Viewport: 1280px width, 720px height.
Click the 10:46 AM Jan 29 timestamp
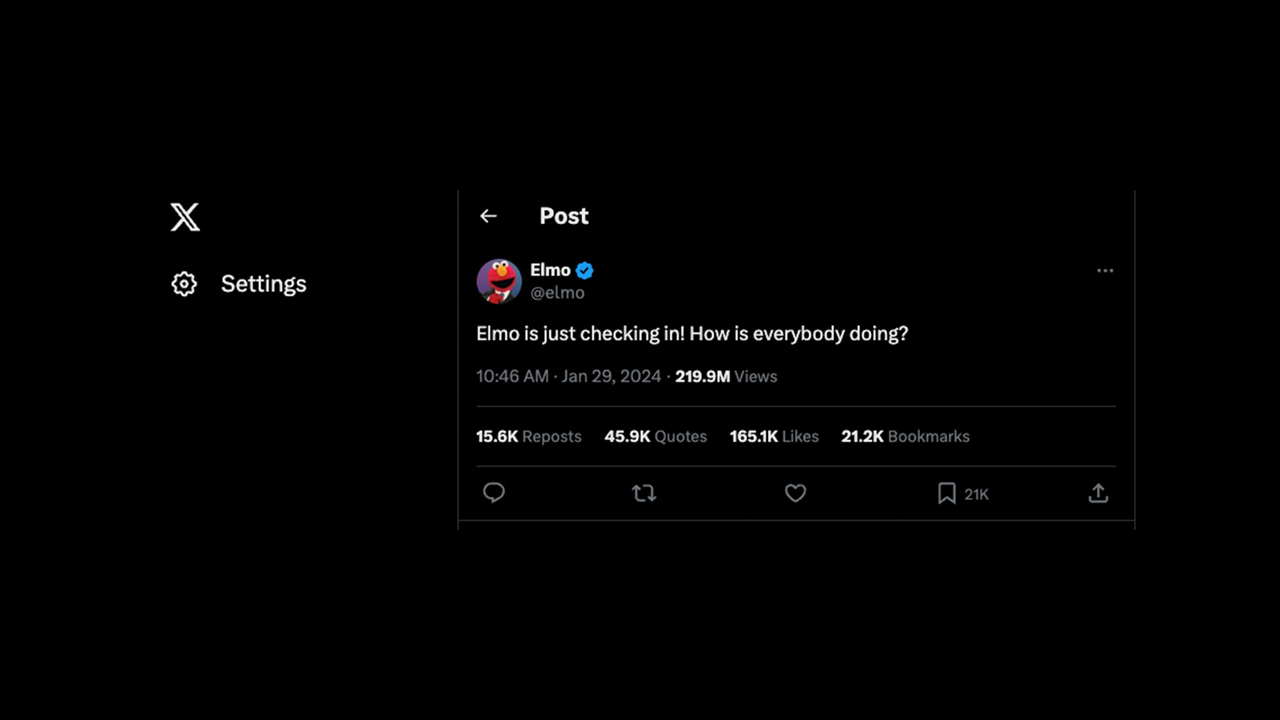click(x=568, y=376)
